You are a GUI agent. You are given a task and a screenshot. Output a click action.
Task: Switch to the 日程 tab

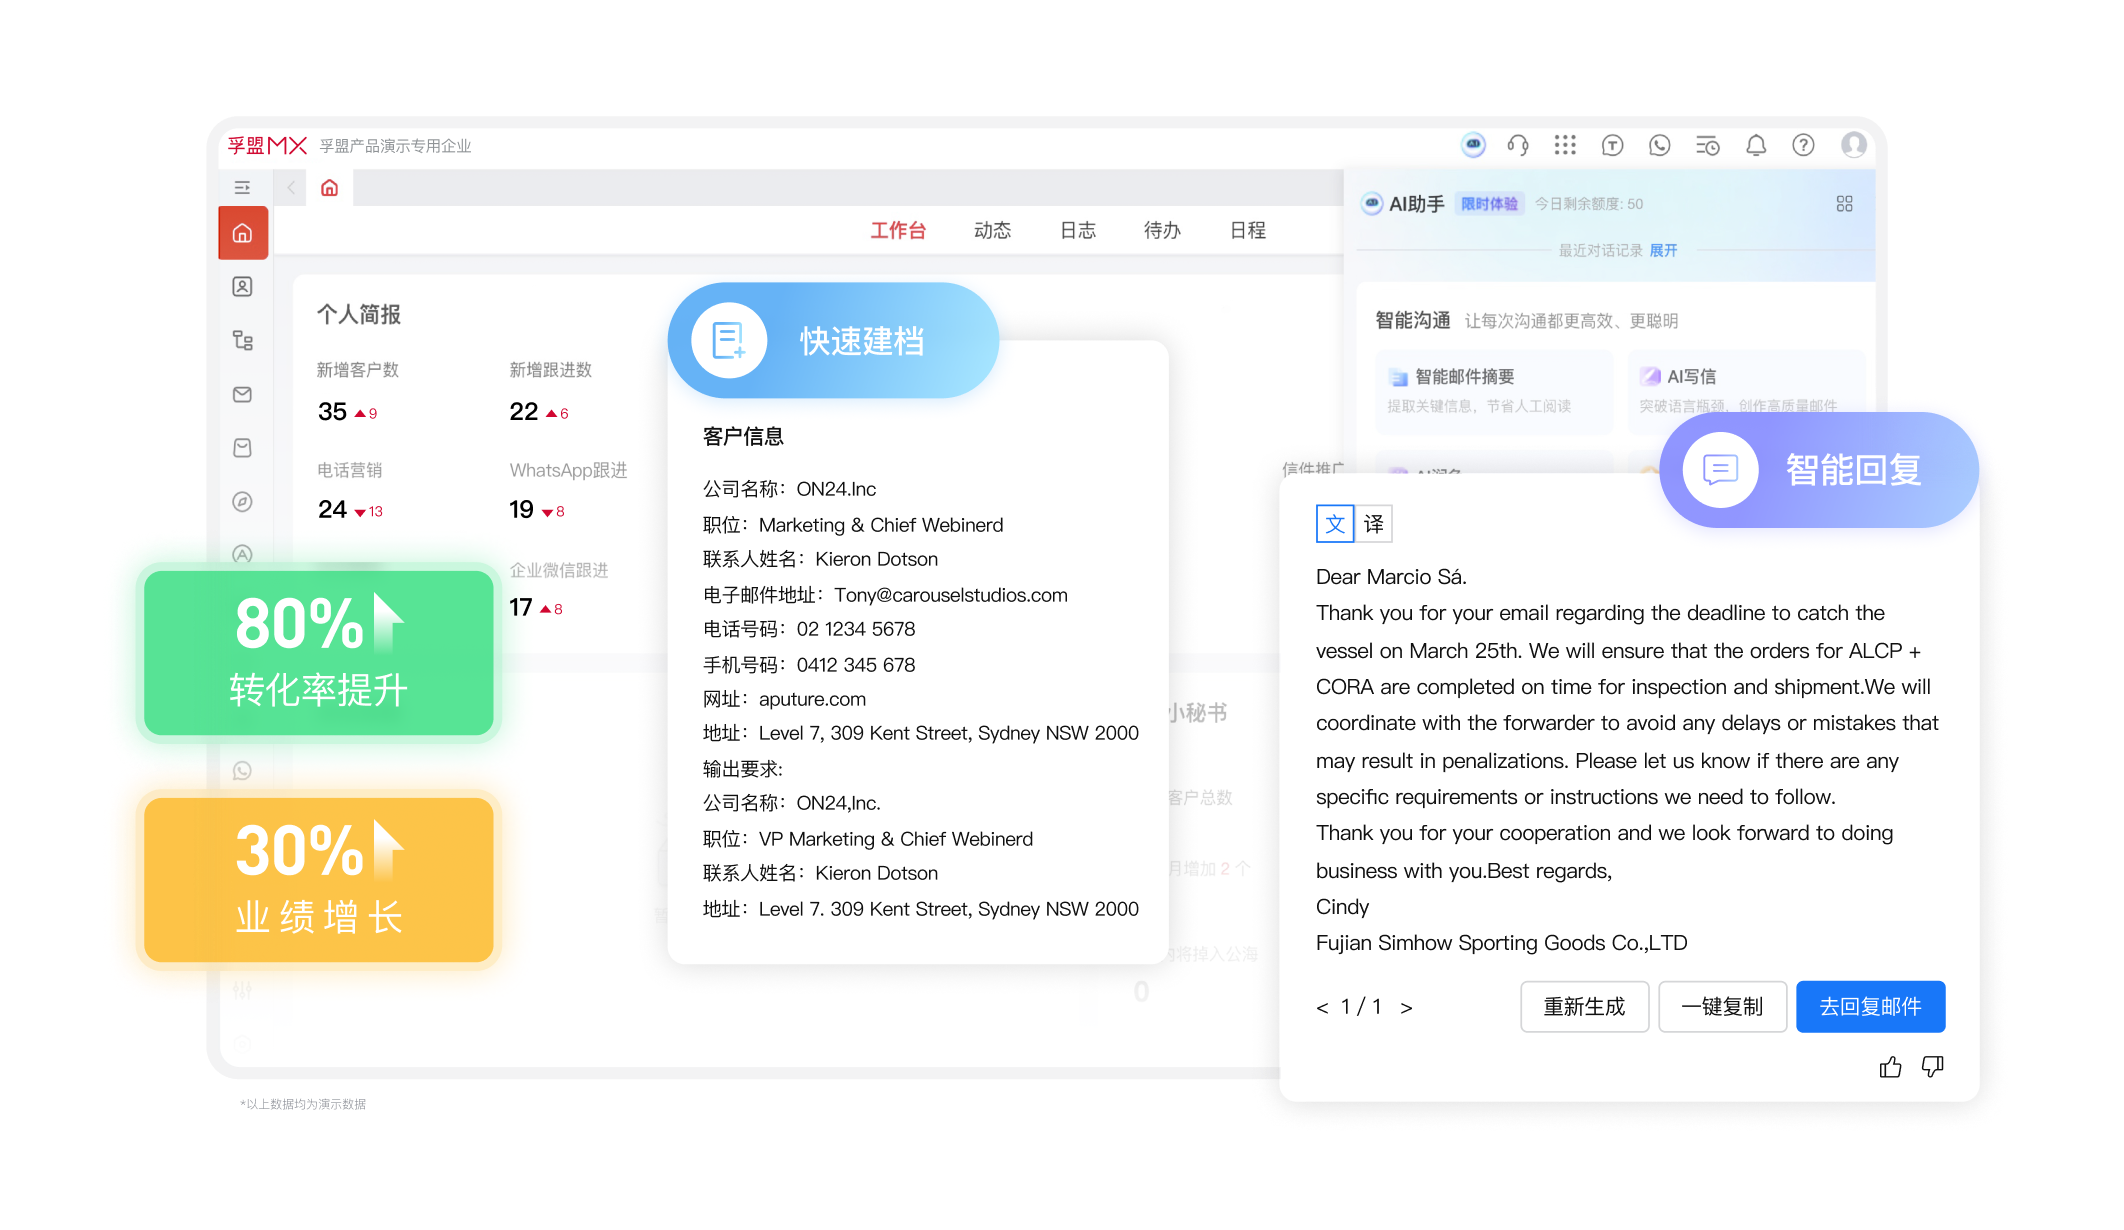pyautogui.click(x=1247, y=230)
